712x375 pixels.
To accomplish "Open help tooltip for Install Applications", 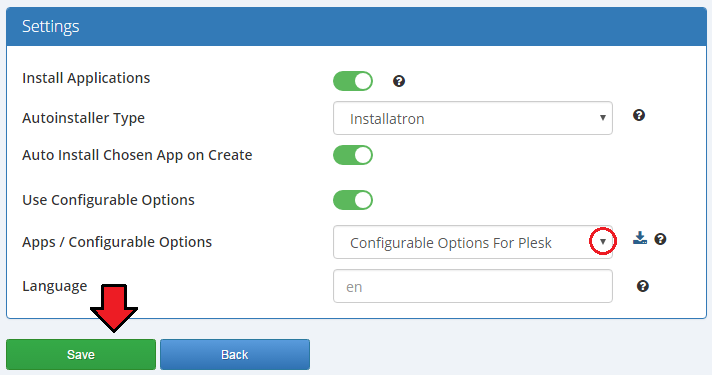I will [x=399, y=81].
